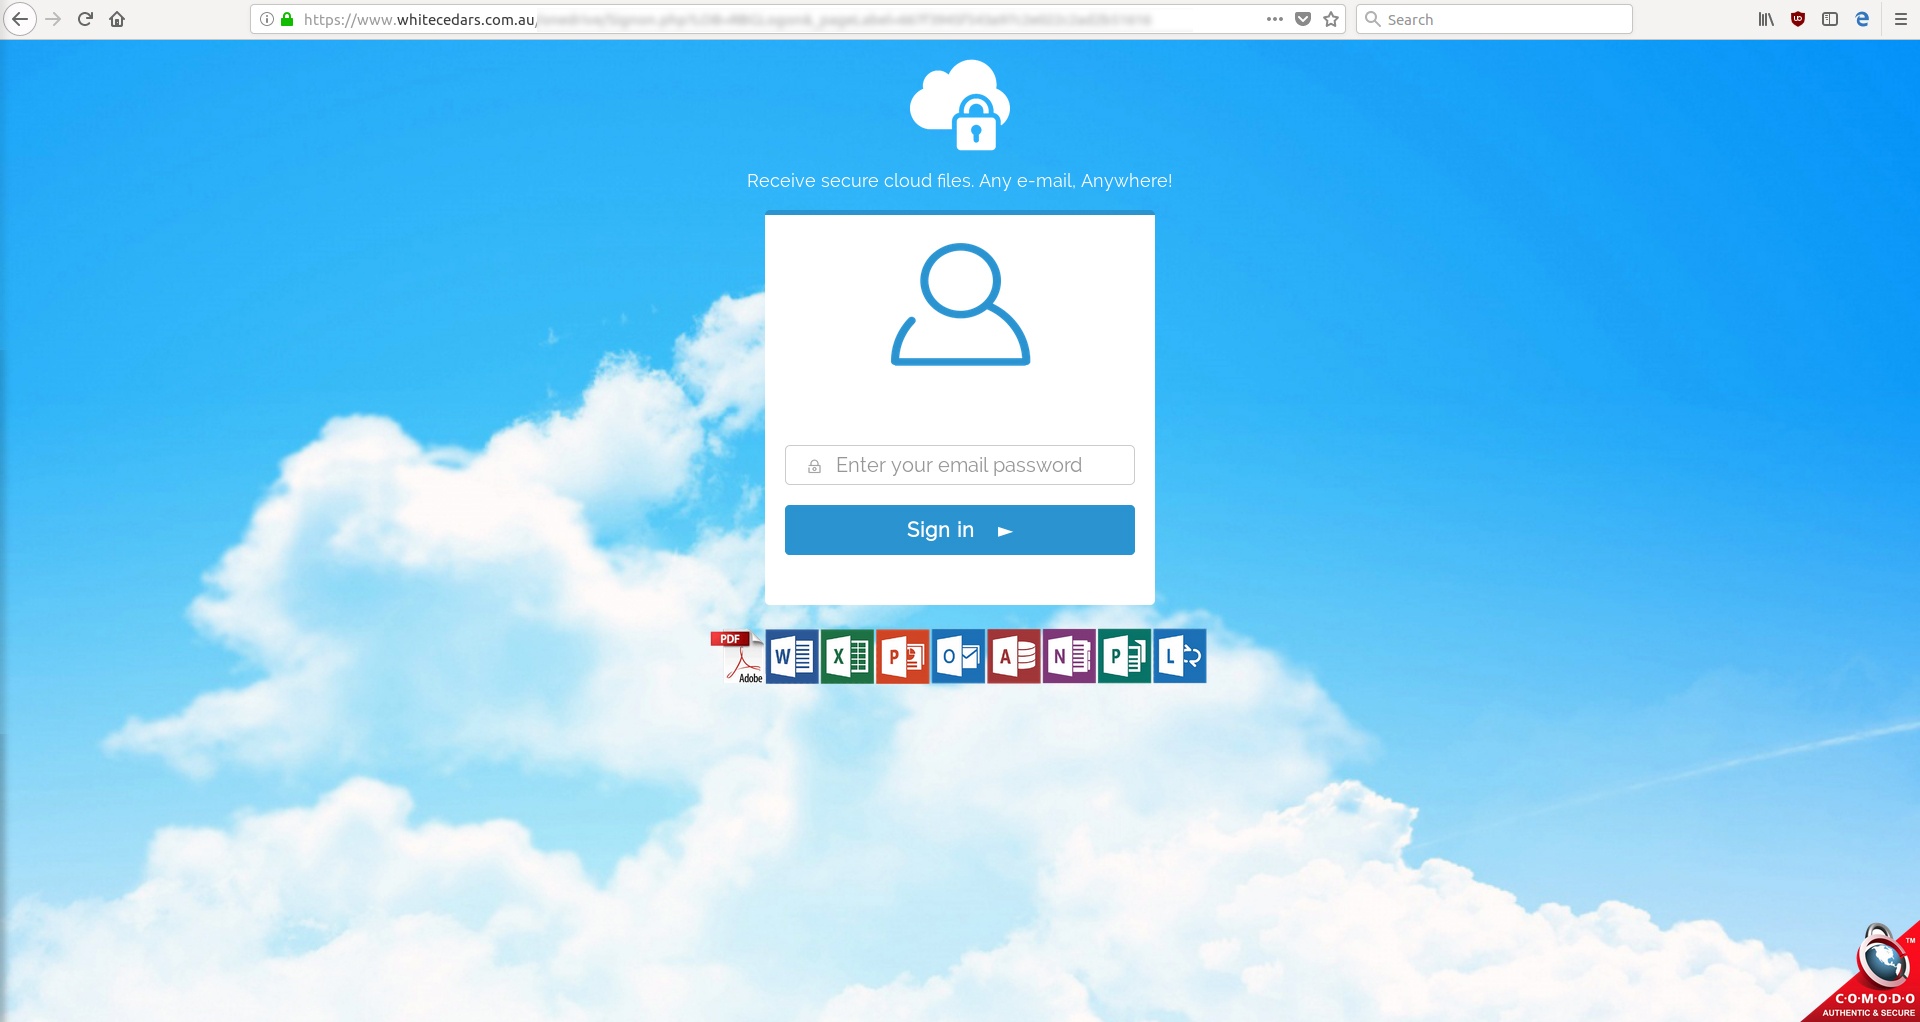Click the Sign in button
This screenshot has height=1022, width=1920.
[959, 530]
